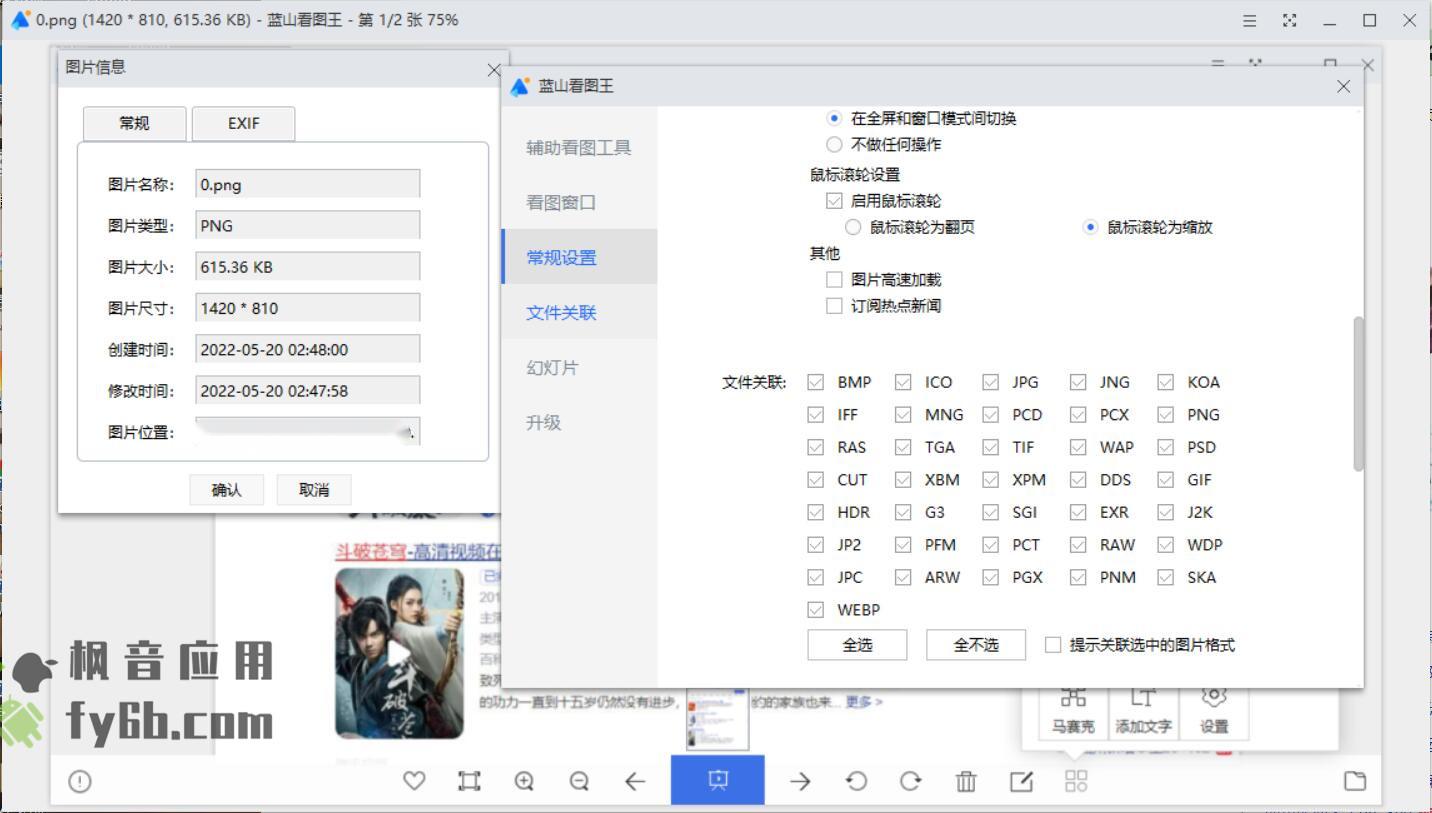Delete the image with trash icon
The height and width of the screenshot is (813, 1432).
pos(966,781)
